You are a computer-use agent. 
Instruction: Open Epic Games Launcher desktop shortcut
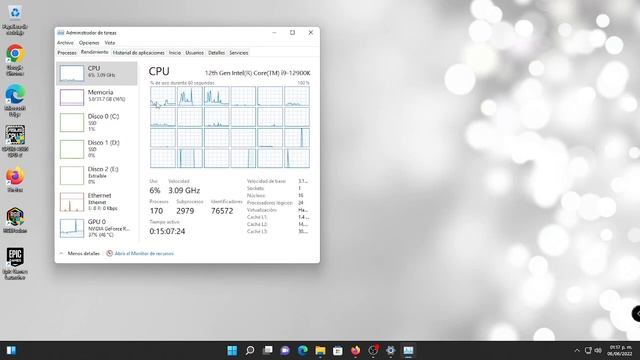coord(15,264)
